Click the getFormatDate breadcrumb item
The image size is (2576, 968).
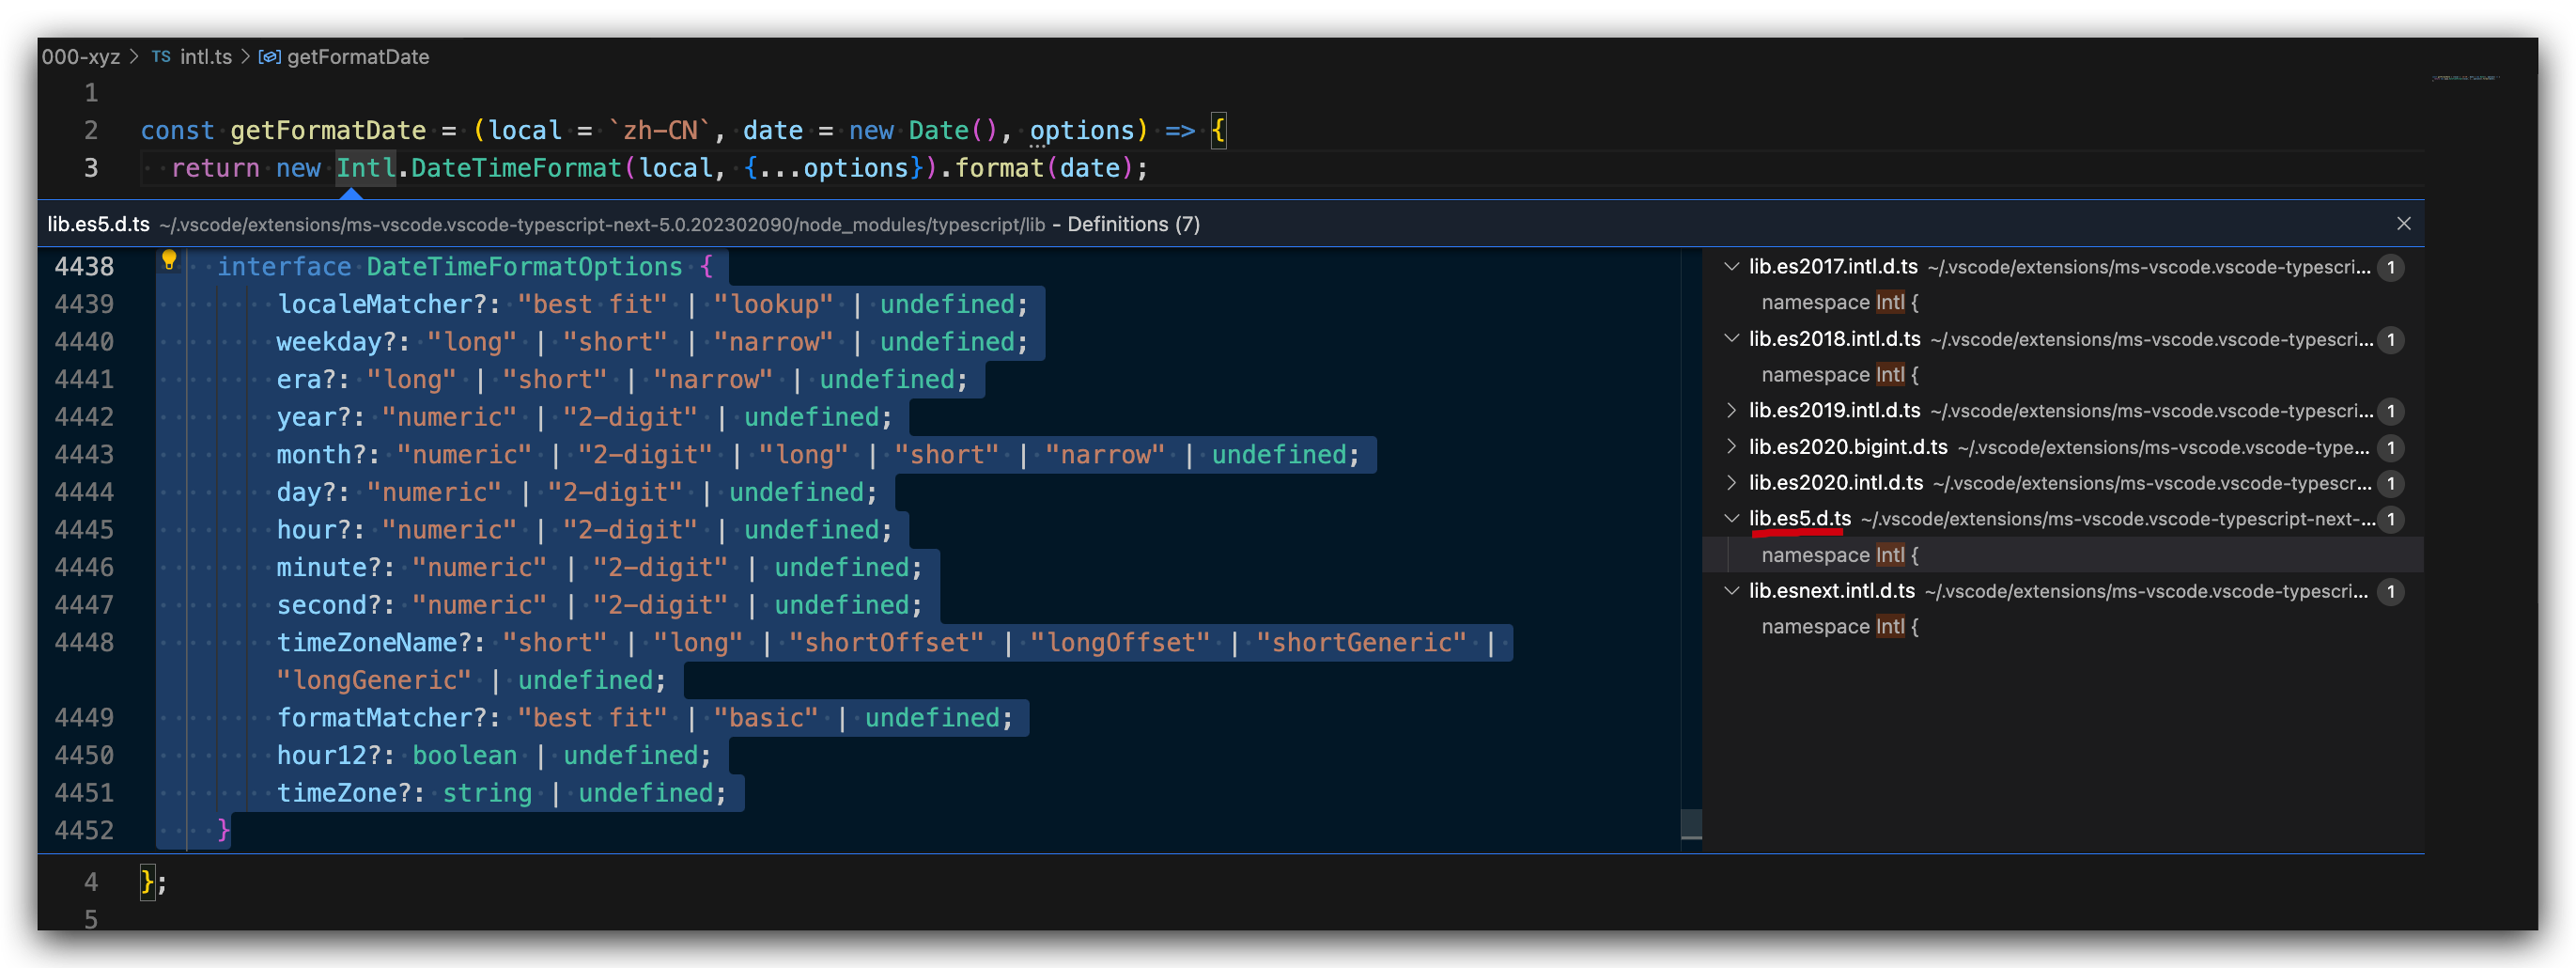pyautogui.click(x=358, y=57)
